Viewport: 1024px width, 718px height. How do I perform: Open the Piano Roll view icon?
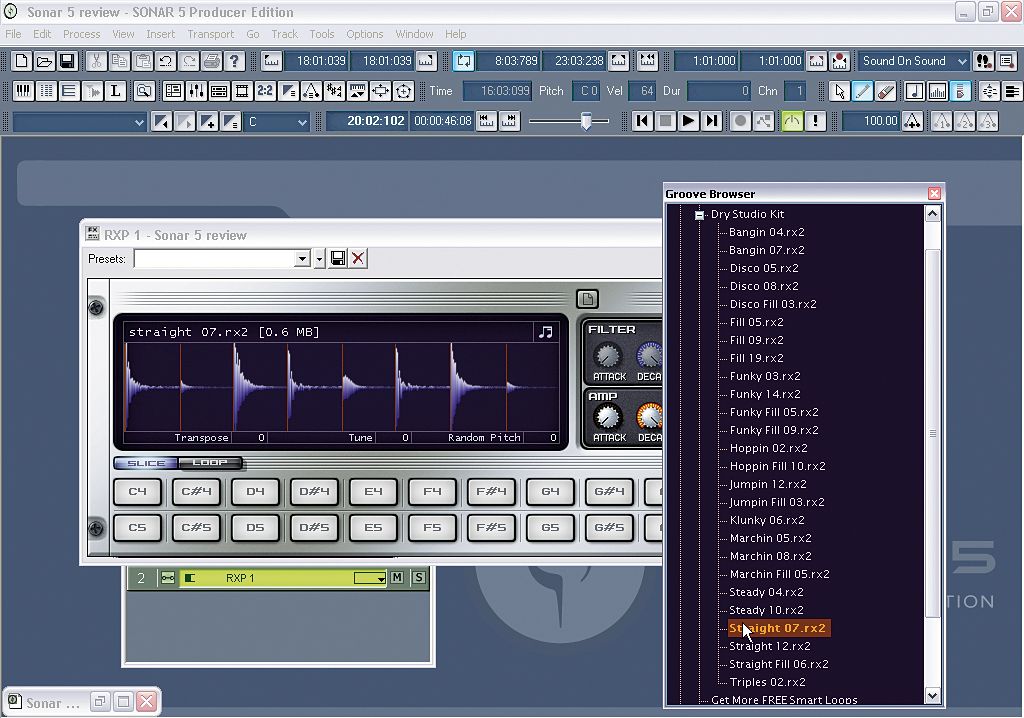tap(24, 91)
